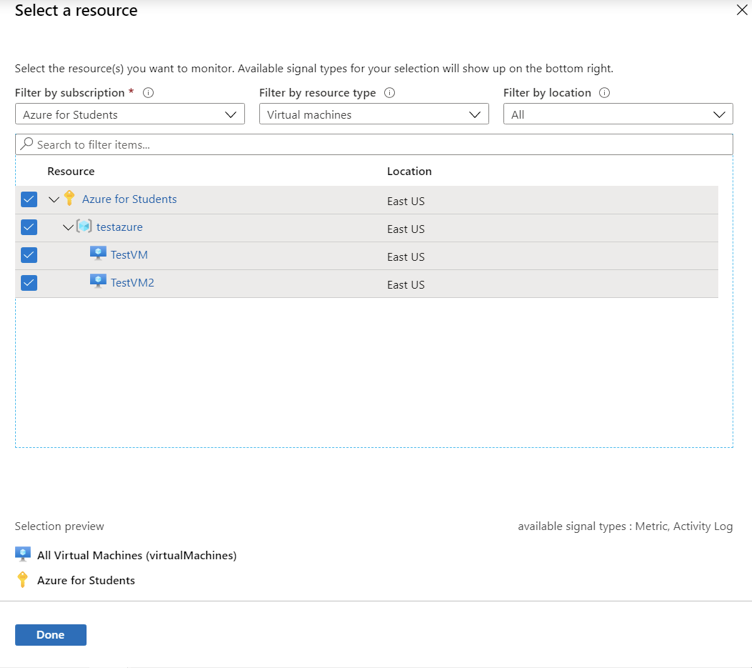752x668 pixels.
Task: Open the Filter by location dropdown
Action: click(x=618, y=114)
